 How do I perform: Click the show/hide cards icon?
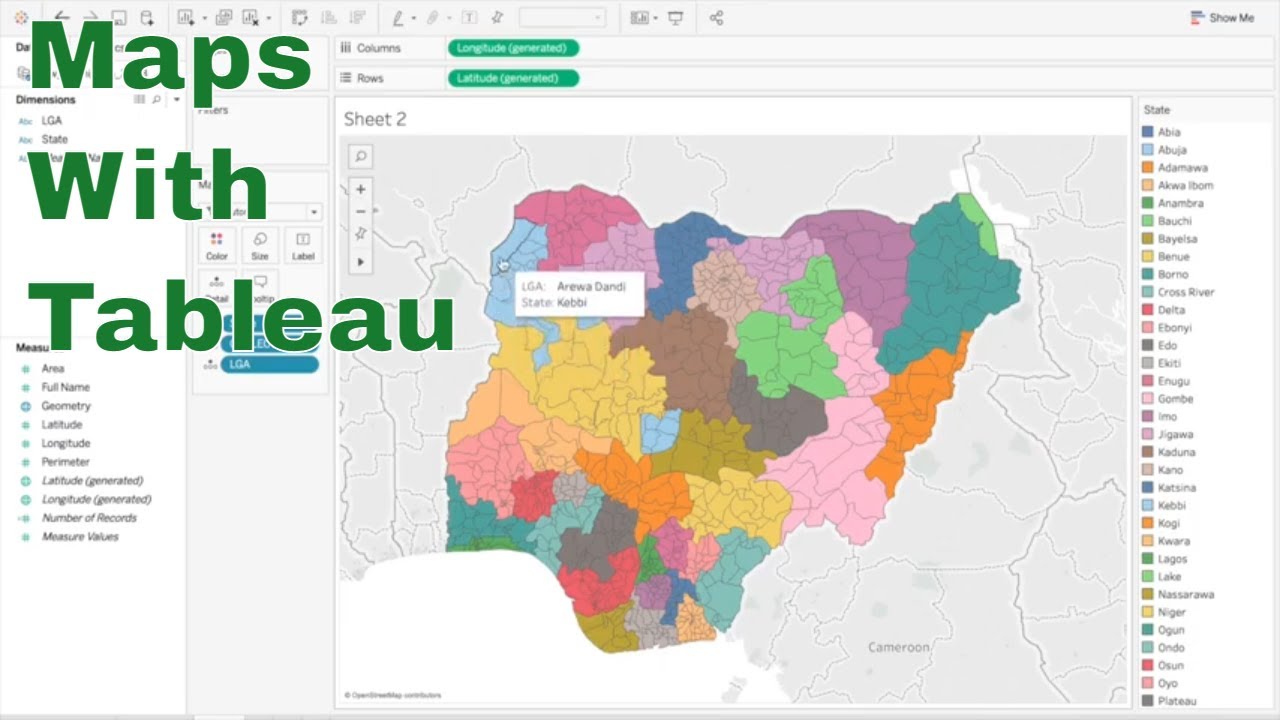[x=639, y=18]
